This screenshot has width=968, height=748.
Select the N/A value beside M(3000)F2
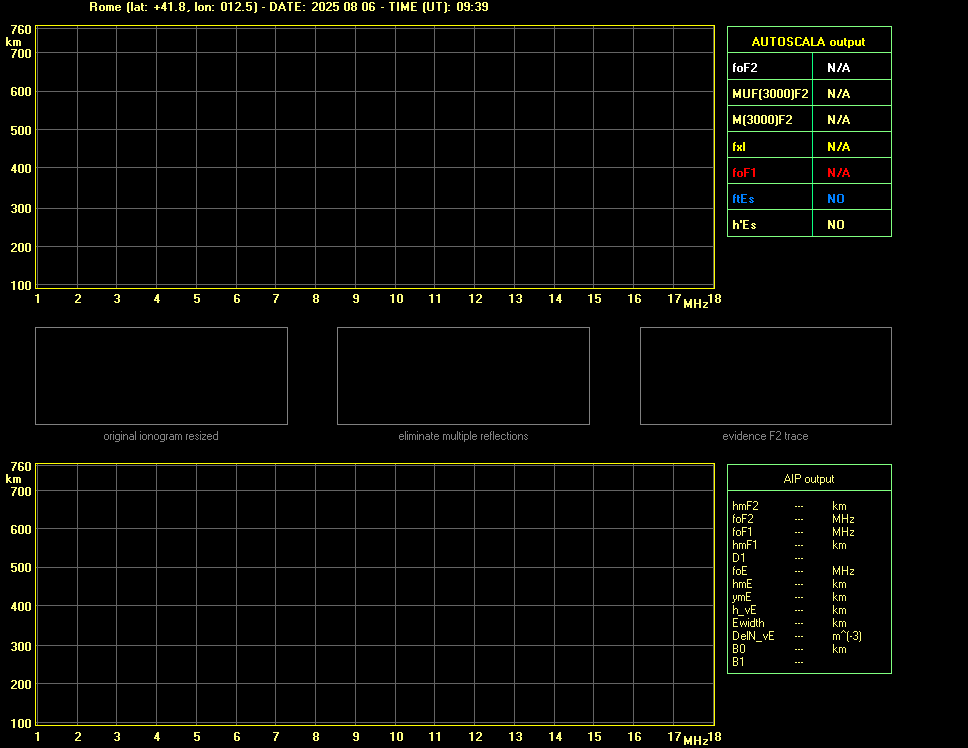click(x=838, y=120)
